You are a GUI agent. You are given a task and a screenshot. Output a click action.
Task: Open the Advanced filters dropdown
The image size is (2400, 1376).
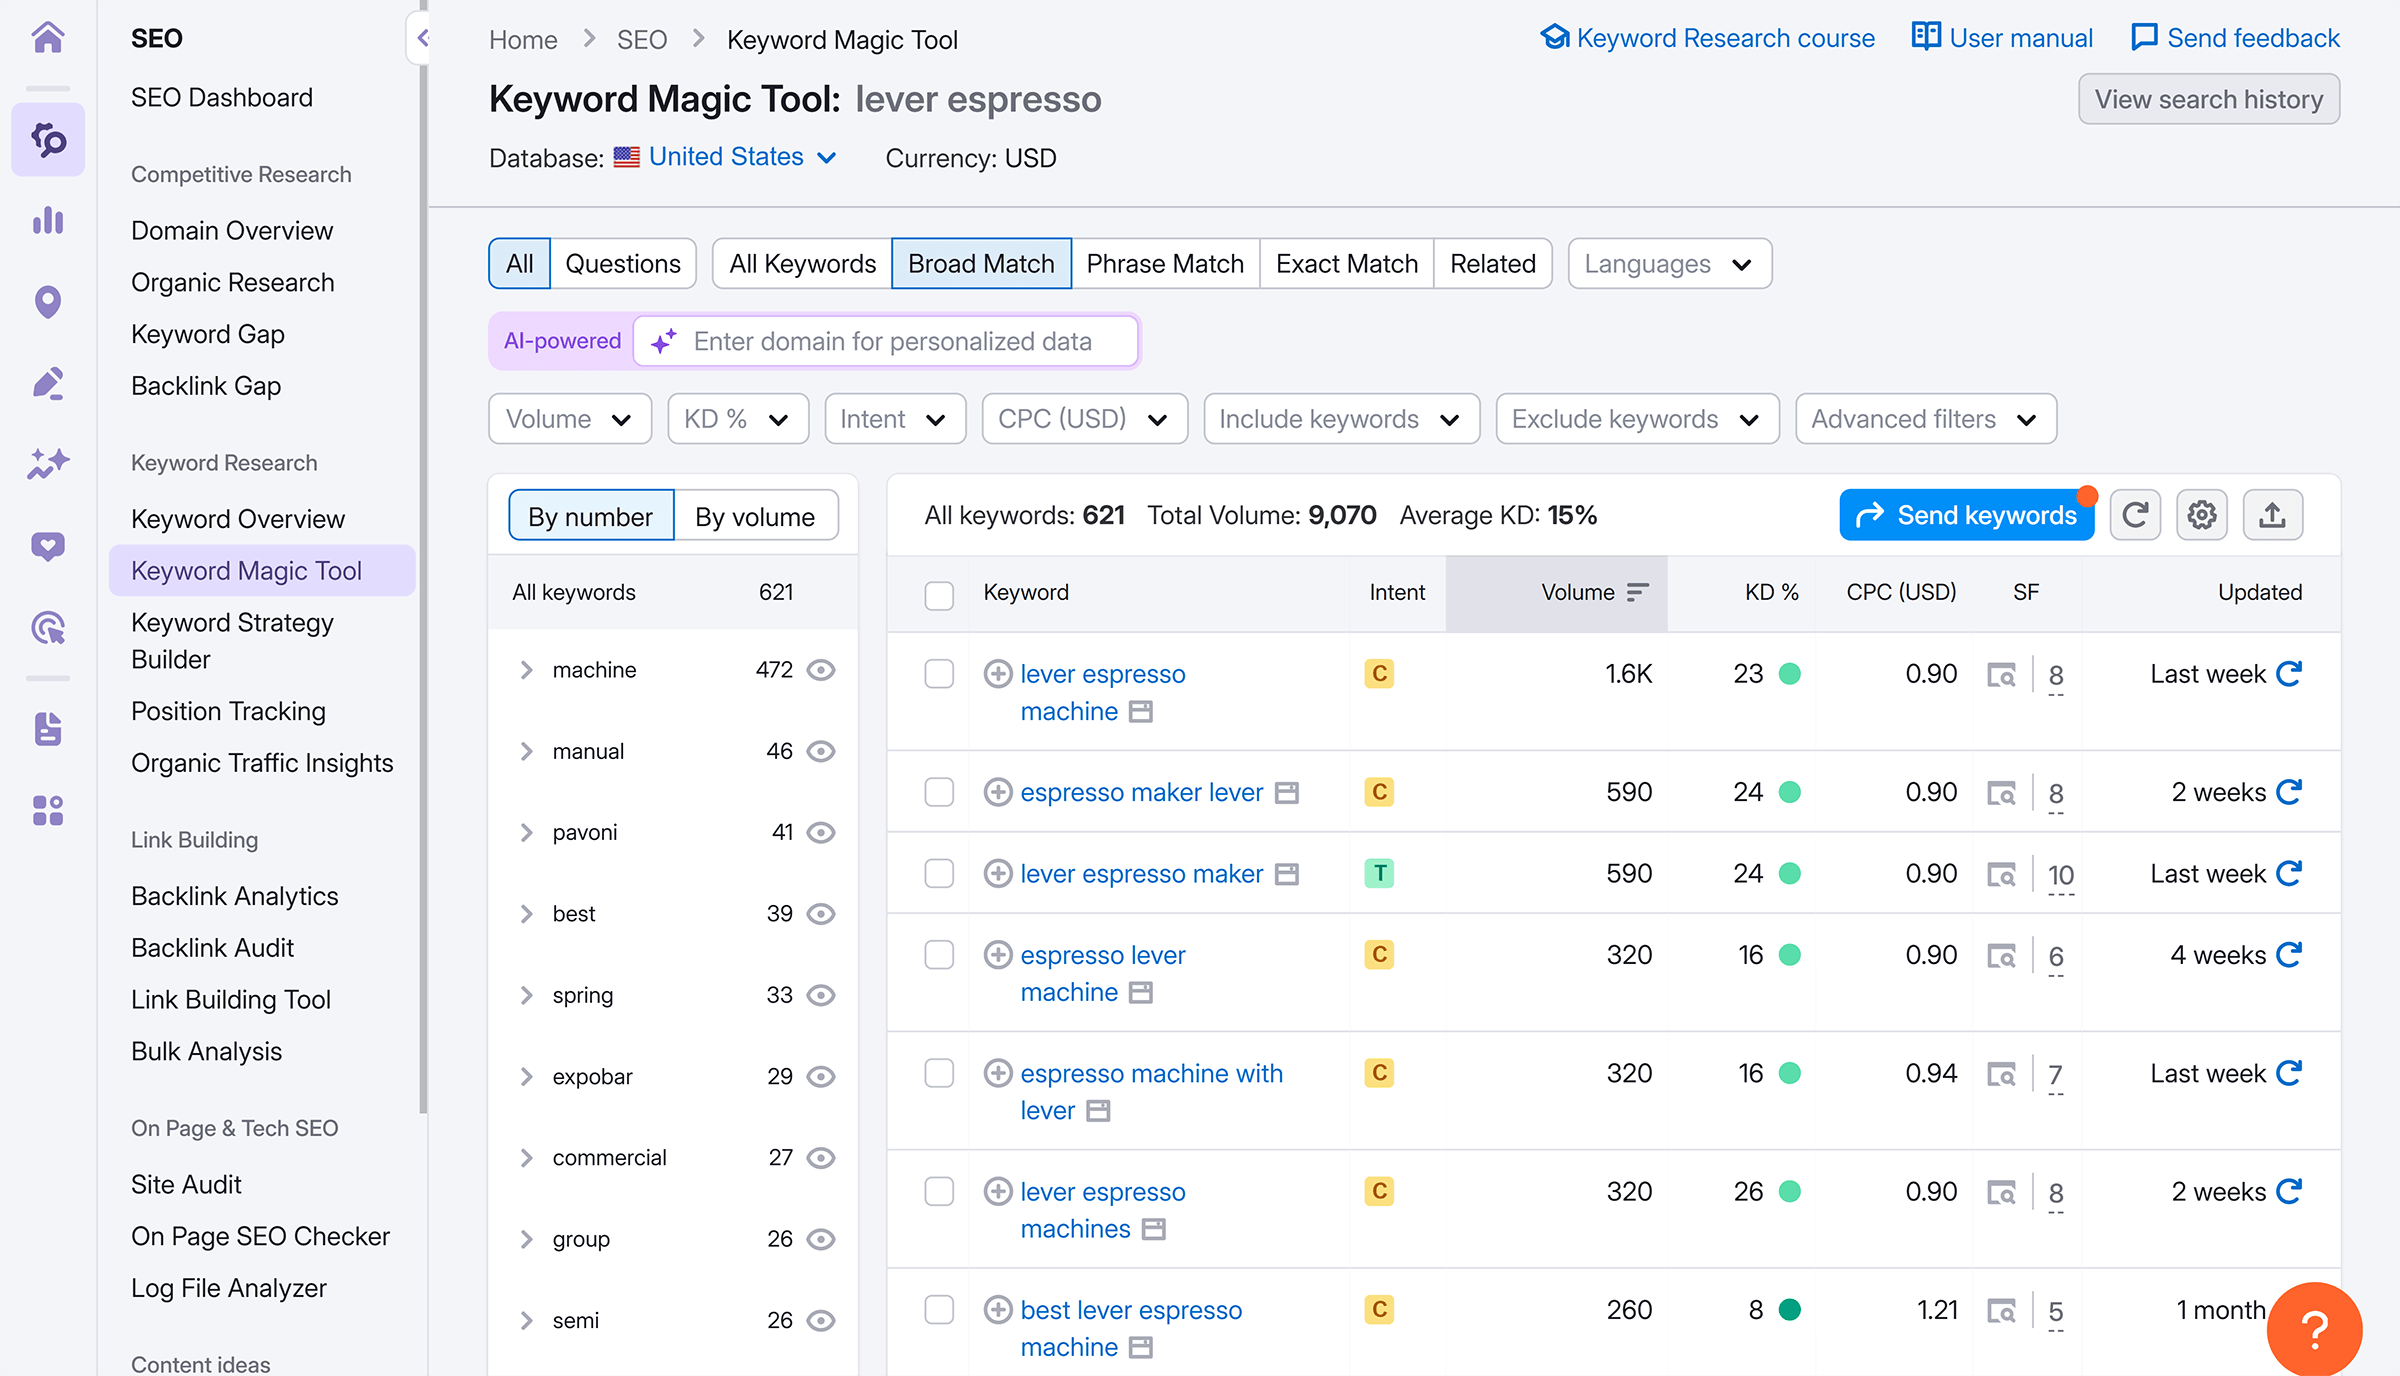[1926, 419]
